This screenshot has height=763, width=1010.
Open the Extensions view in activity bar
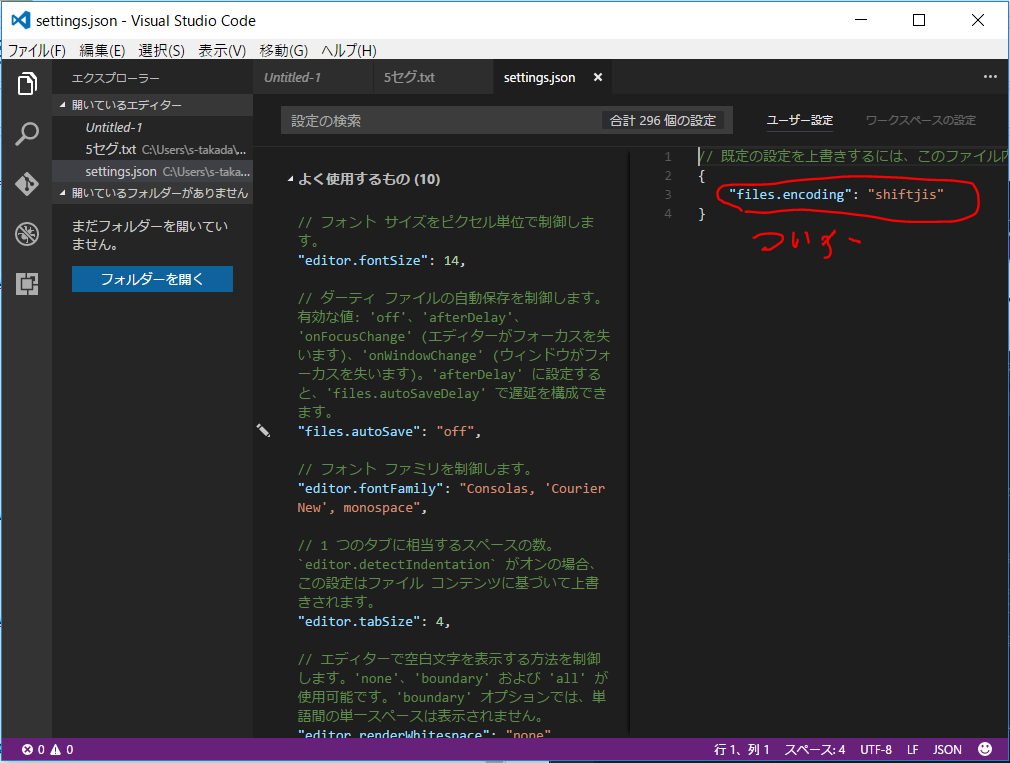pyautogui.click(x=27, y=284)
